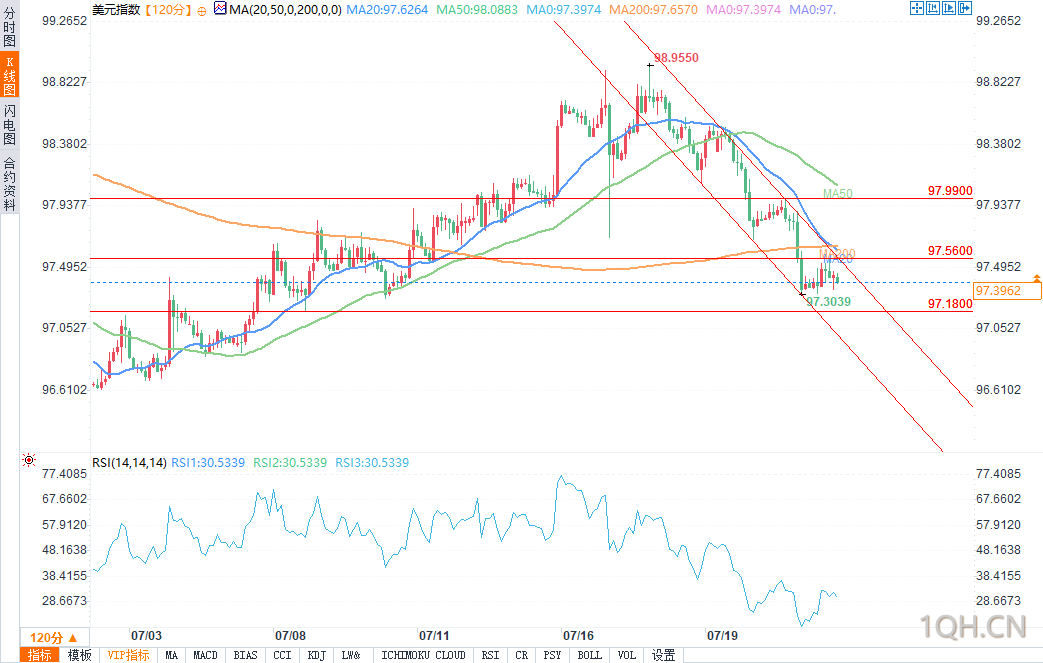
Task: Click the orange price alert marker at 97.3962
Action: pyautogui.click(x=1036, y=277)
